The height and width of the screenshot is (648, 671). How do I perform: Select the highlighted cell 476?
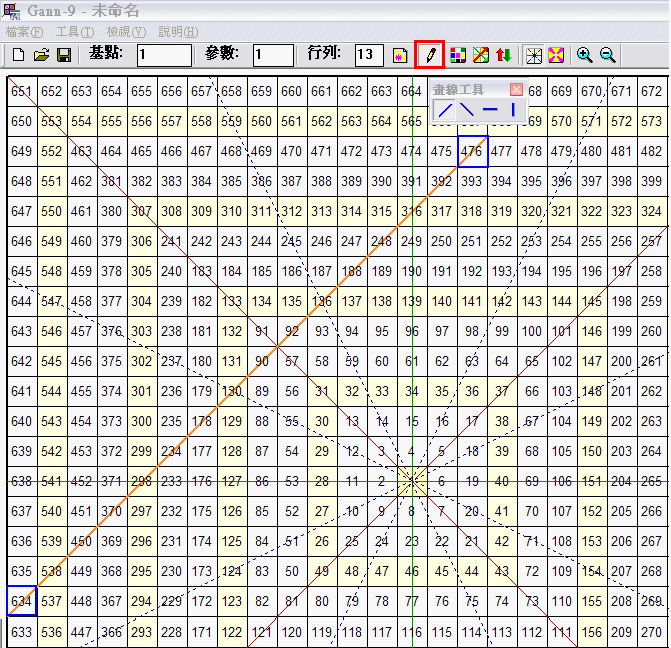472,152
